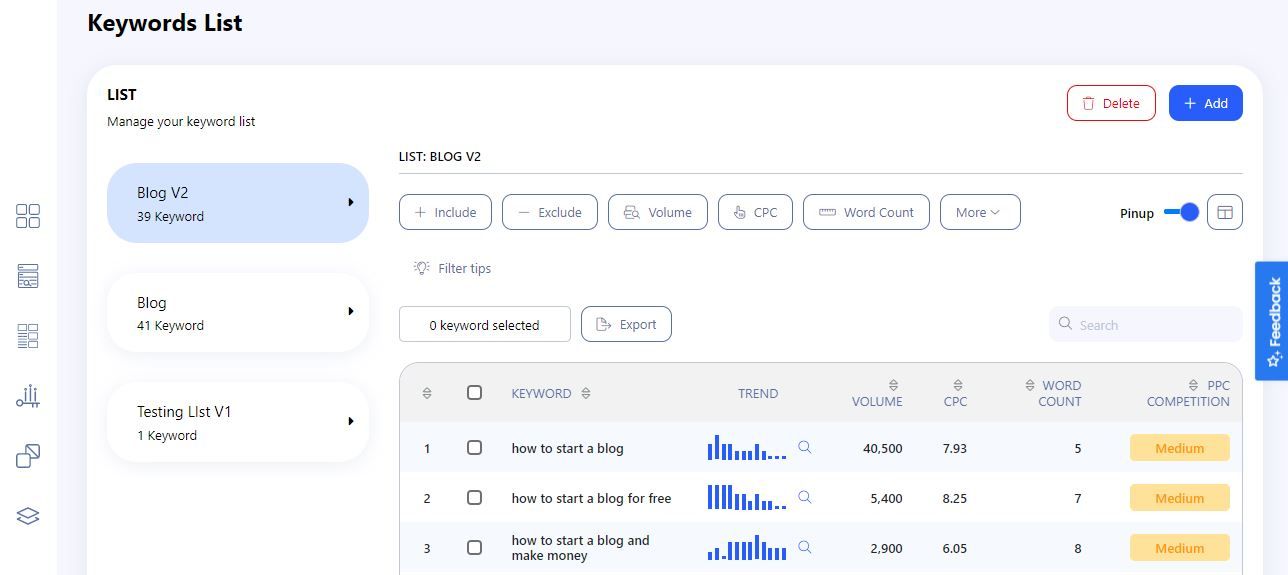Click into the keyword Search field
The image size is (1288, 575).
(1146, 324)
